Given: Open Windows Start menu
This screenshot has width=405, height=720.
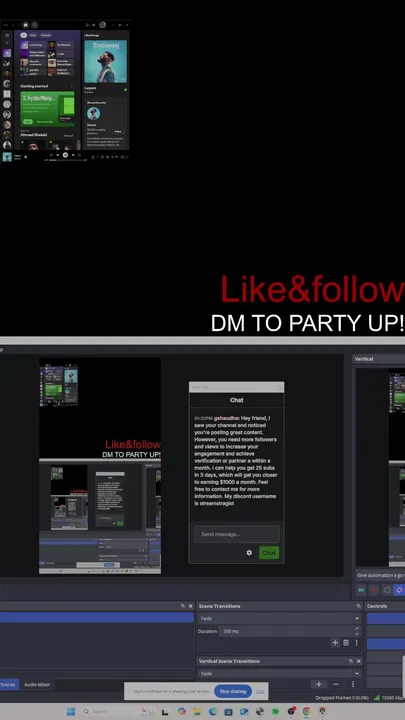Looking at the screenshot, I should [71, 711].
